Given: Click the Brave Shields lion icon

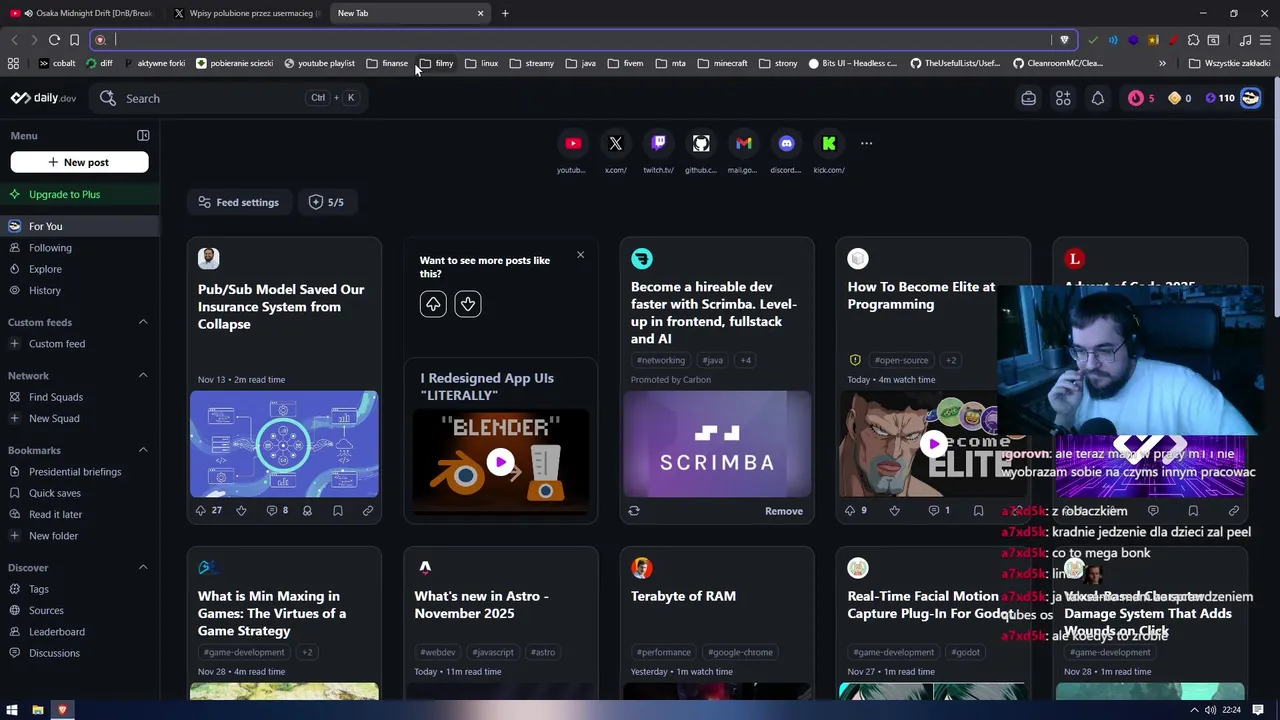Looking at the screenshot, I should click(1064, 40).
